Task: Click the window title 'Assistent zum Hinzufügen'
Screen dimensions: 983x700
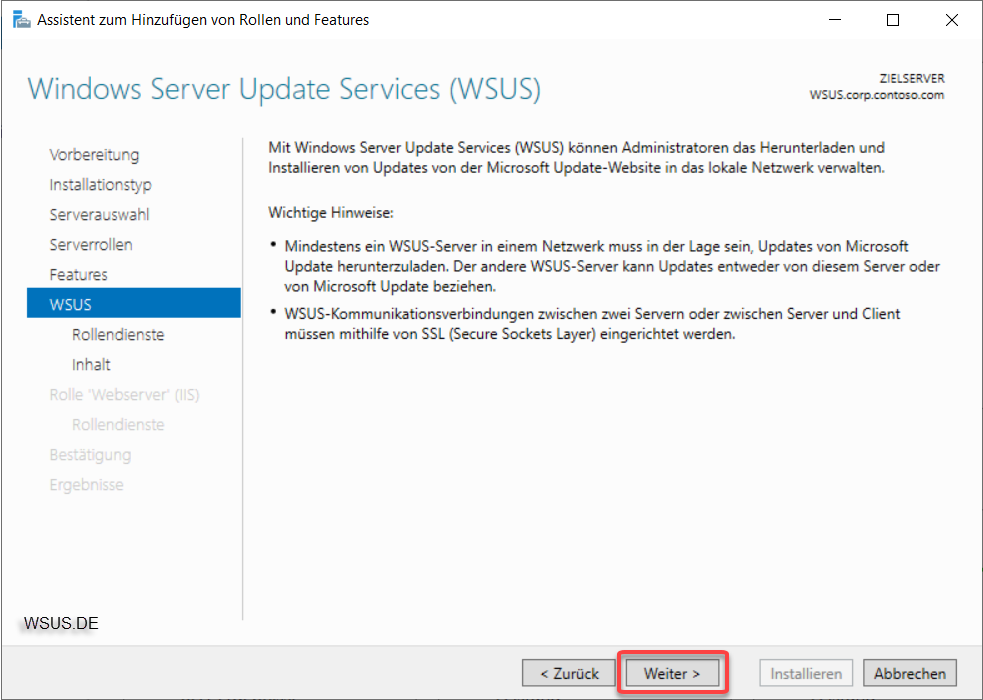Action: click(203, 20)
